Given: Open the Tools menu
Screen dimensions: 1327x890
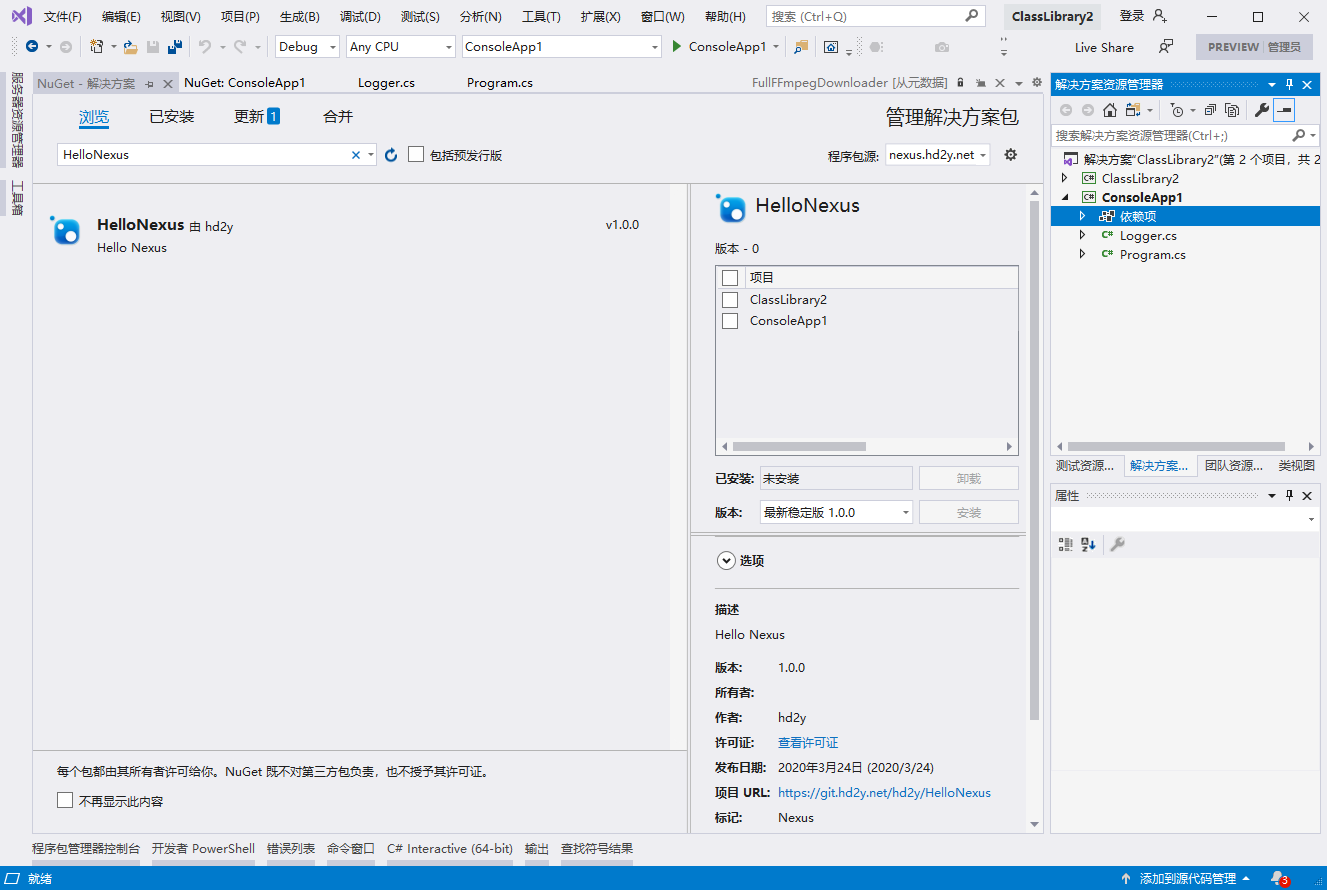Looking at the screenshot, I should [x=541, y=17].
